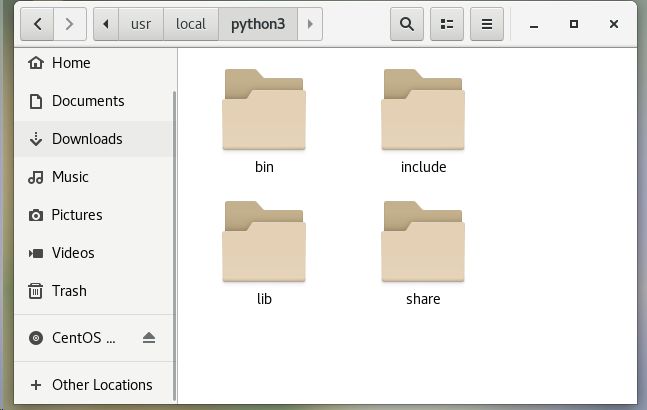Open Downloads in the sidebar
647x410 pixels.
point(94,139)
